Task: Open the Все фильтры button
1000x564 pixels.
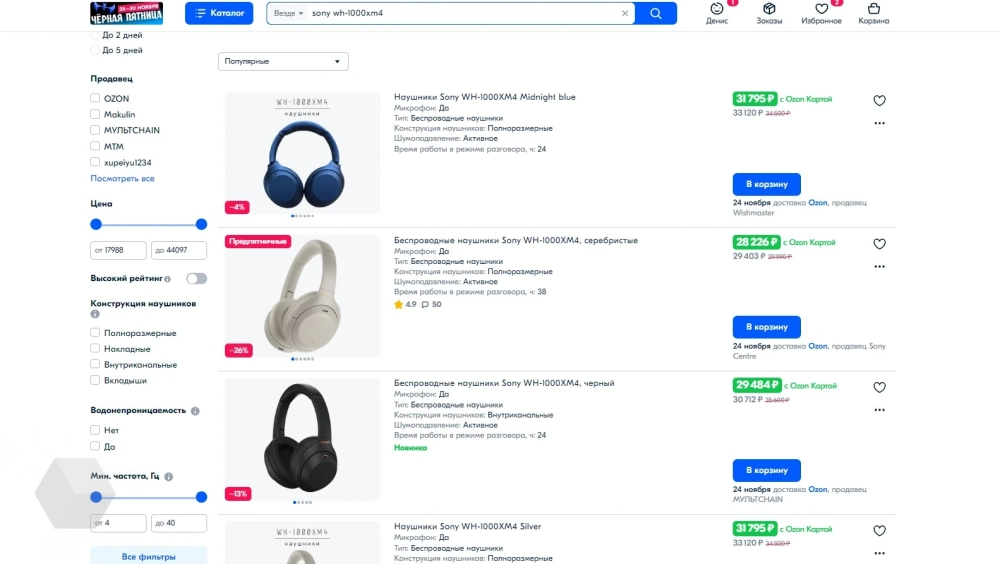Action: (x=148, y=556)
